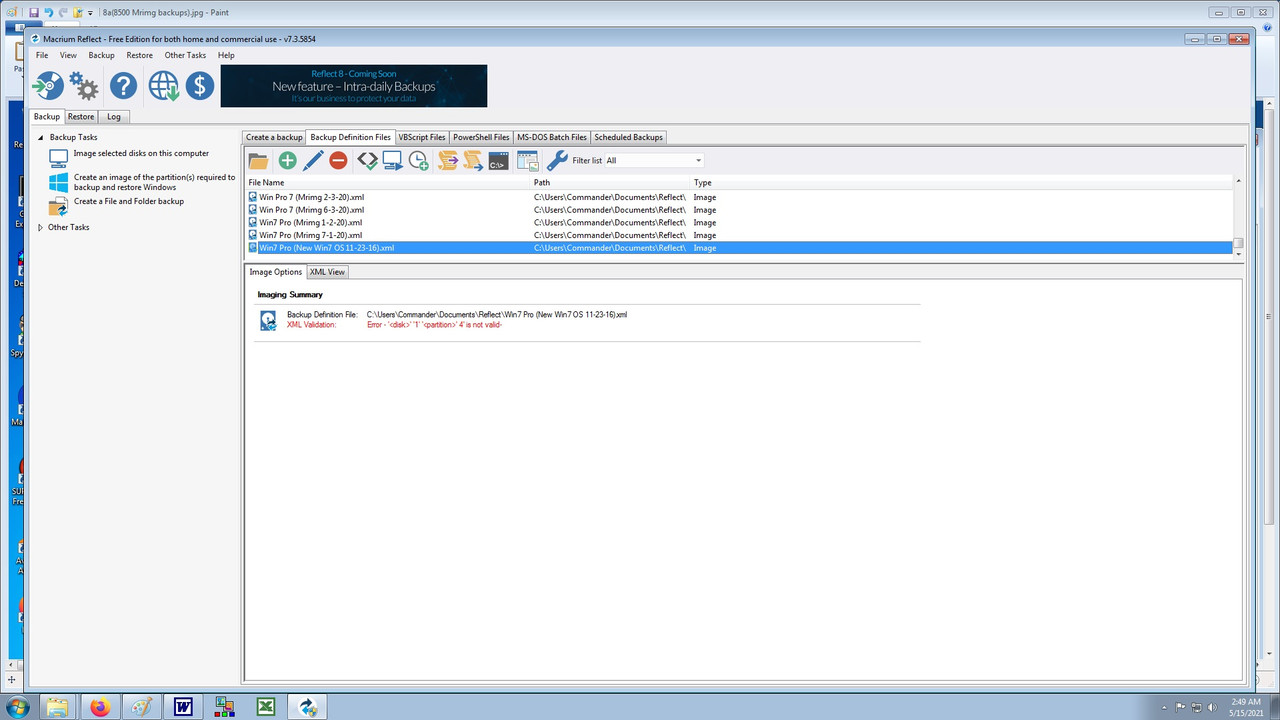Click Create a File and Folder backup
This screenshot has height=720, width=1280.
point(129,201)
